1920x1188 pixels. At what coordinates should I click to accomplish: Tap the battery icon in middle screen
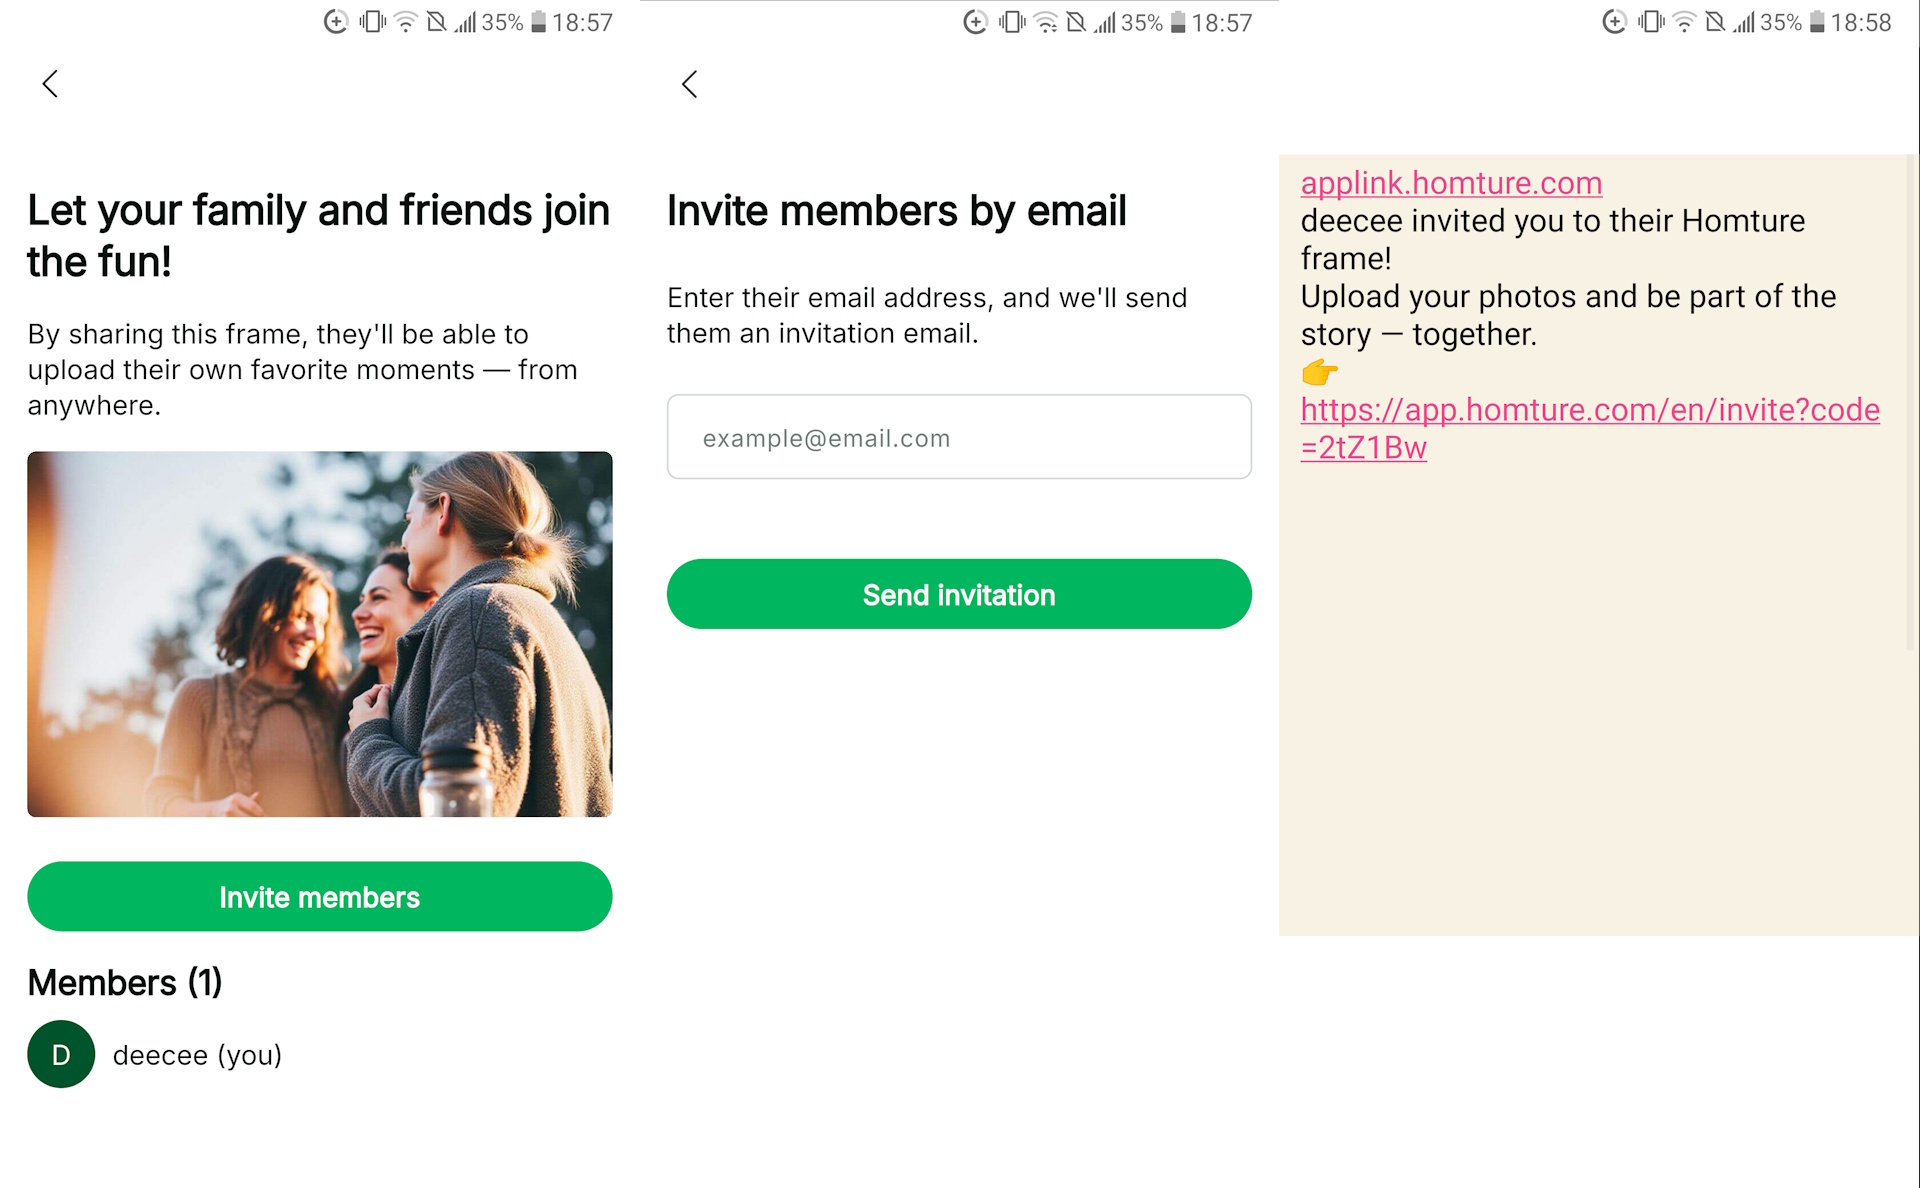pyautogui.click(x=1178, y=22)
